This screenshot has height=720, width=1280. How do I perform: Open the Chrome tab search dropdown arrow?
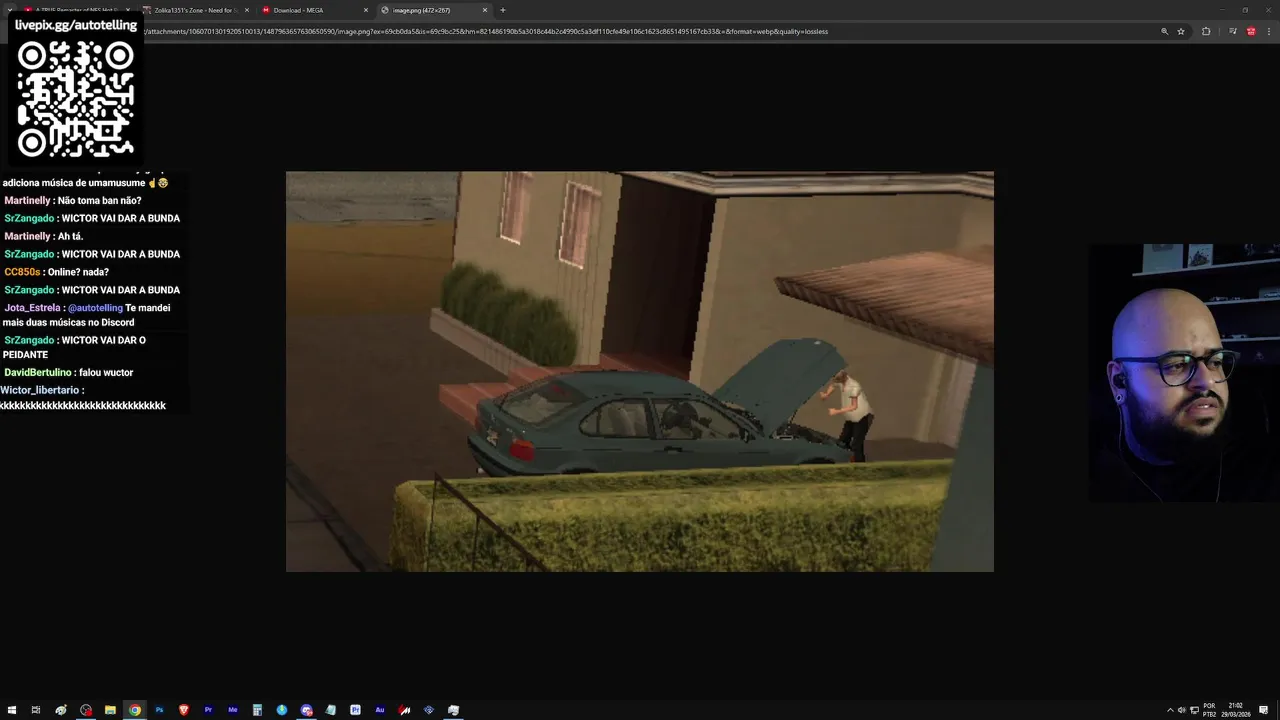10,10
